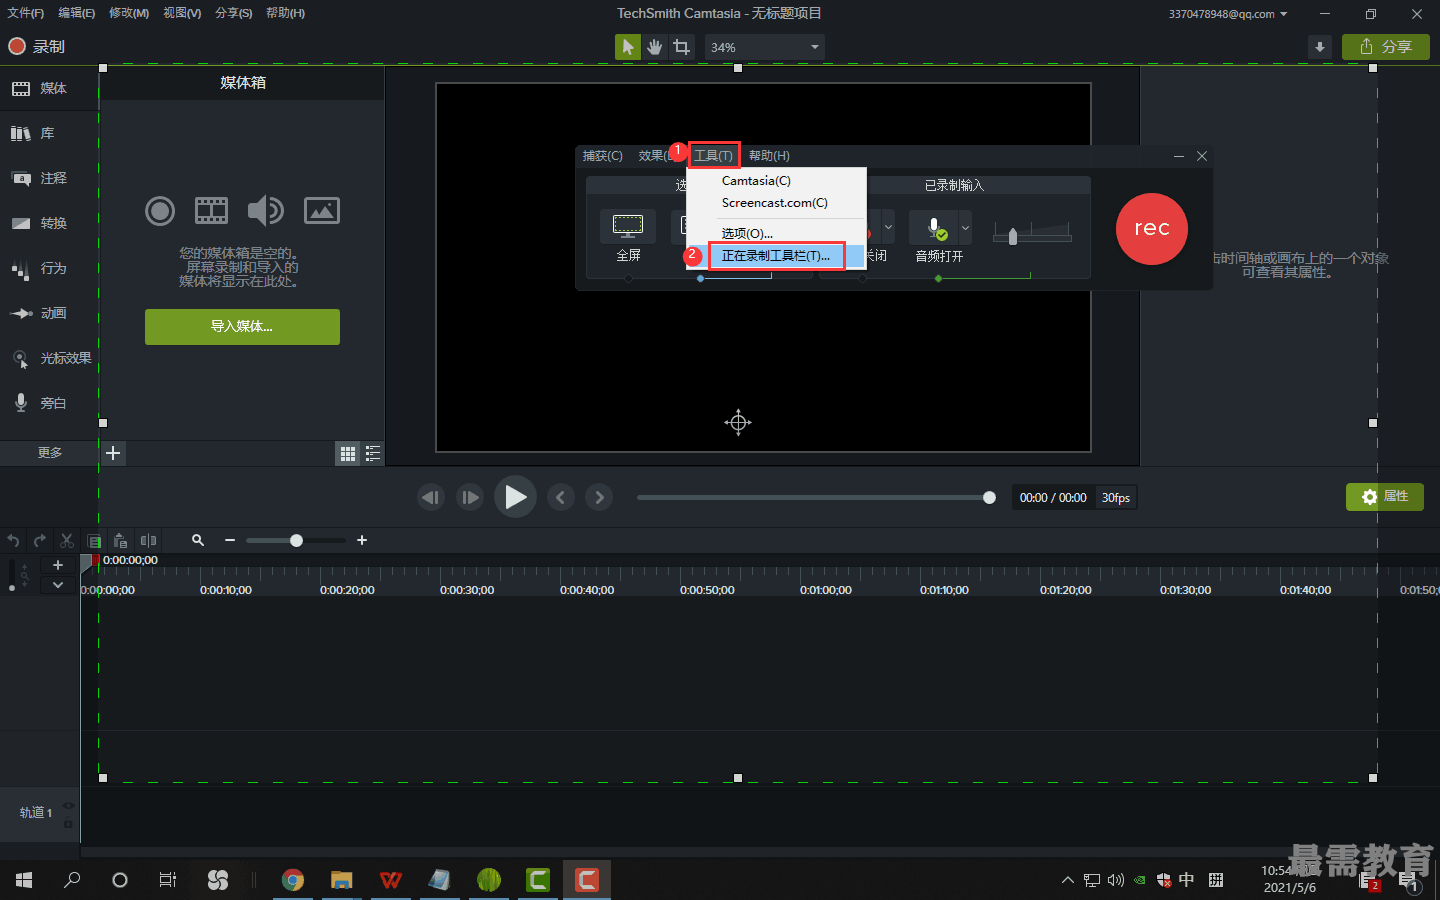1440x900 pixels.
Task: Toggle 轨道 1 track visibility eye
Action: (x=68, y=805)
